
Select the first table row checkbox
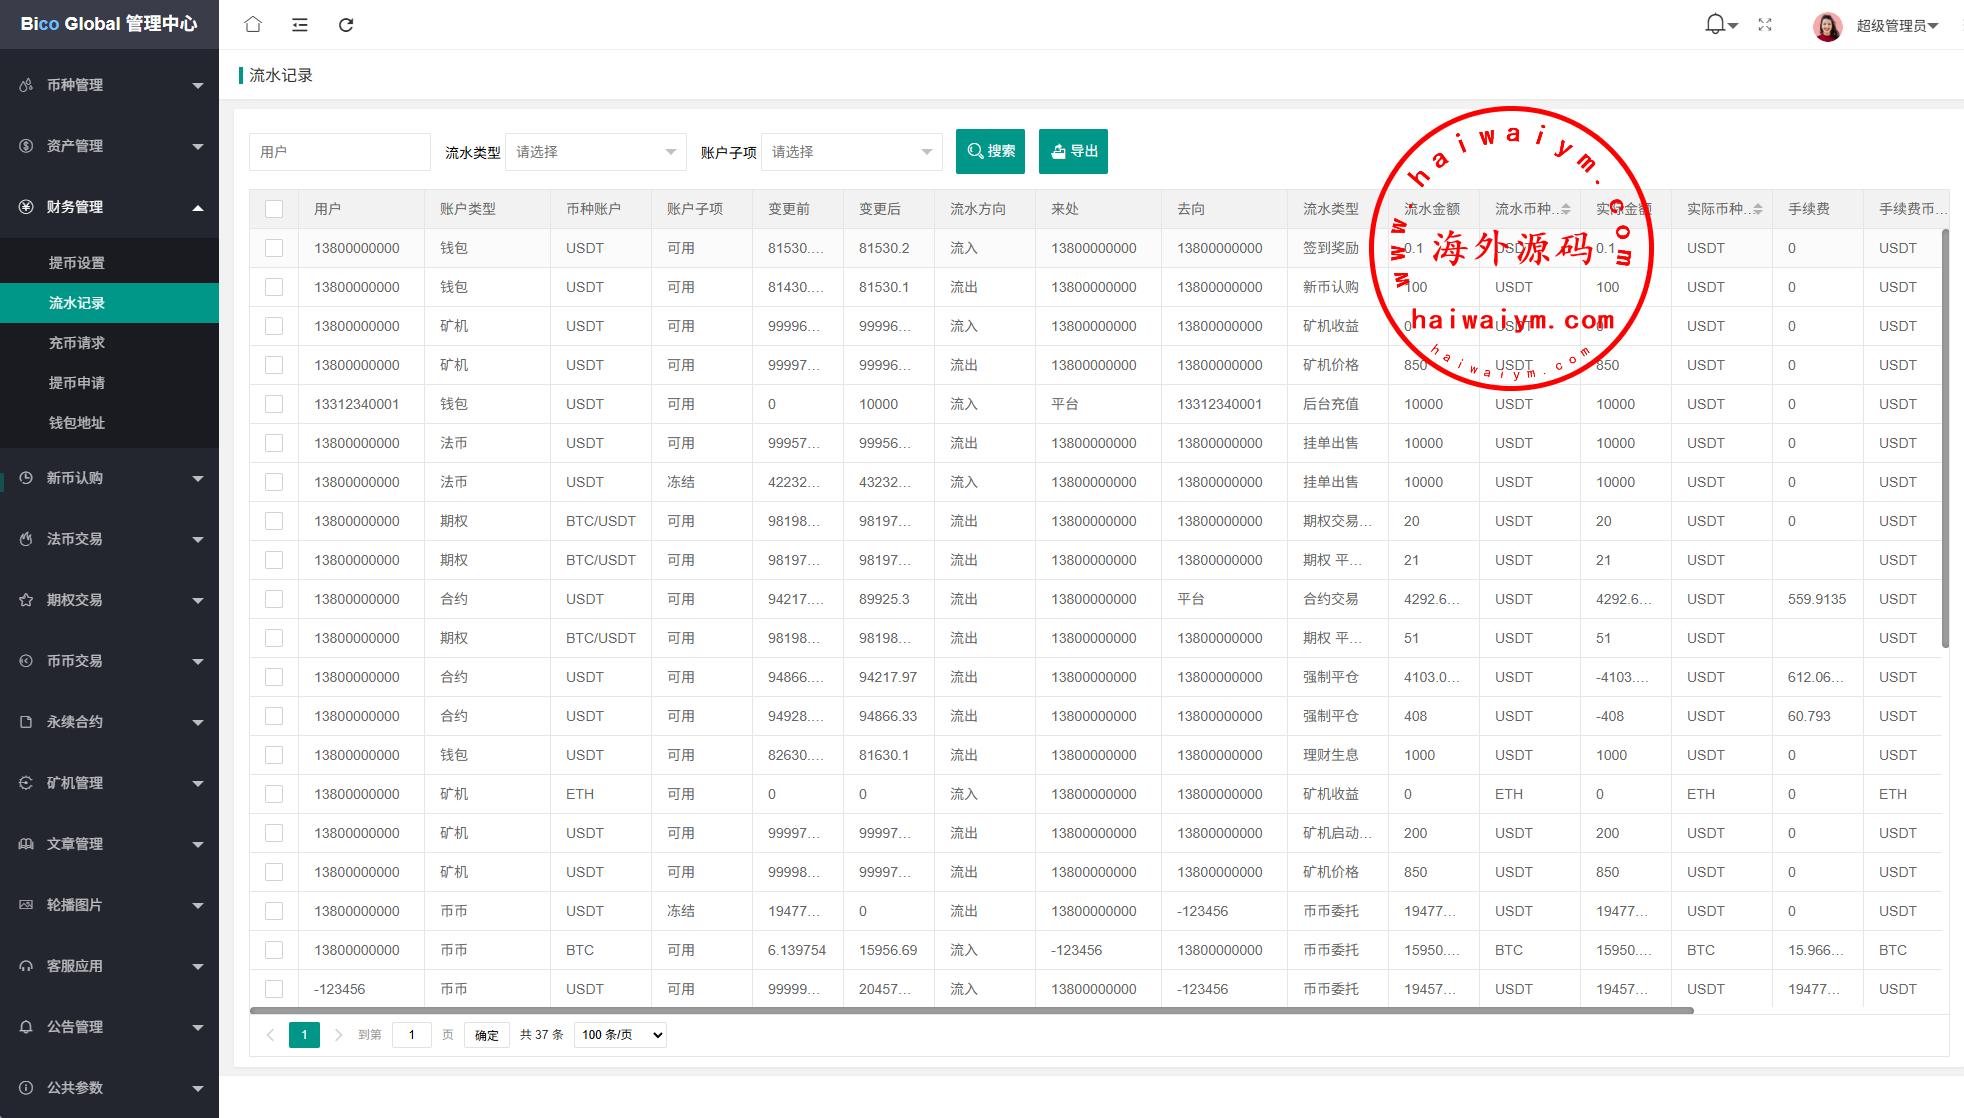point(274,248)
